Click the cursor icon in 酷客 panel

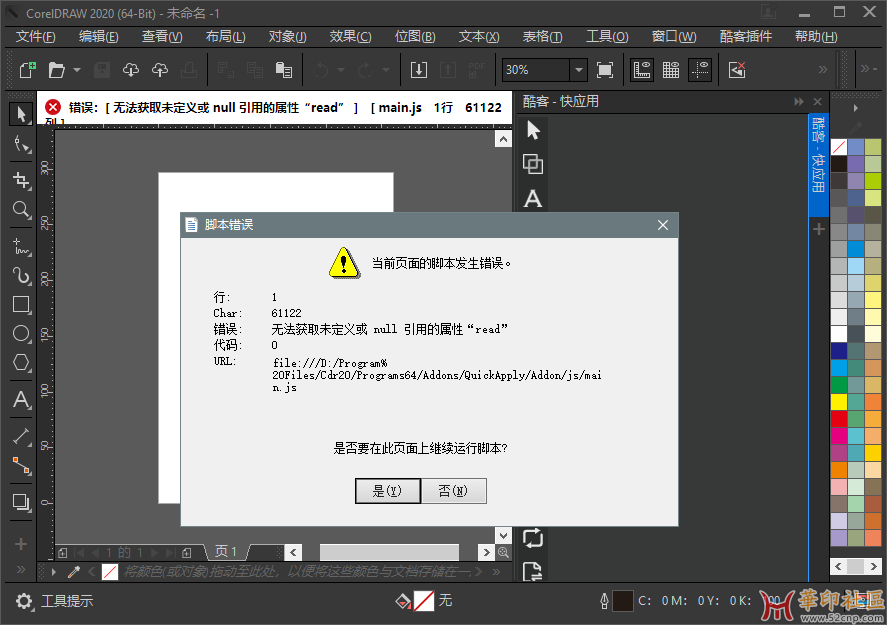533,131
